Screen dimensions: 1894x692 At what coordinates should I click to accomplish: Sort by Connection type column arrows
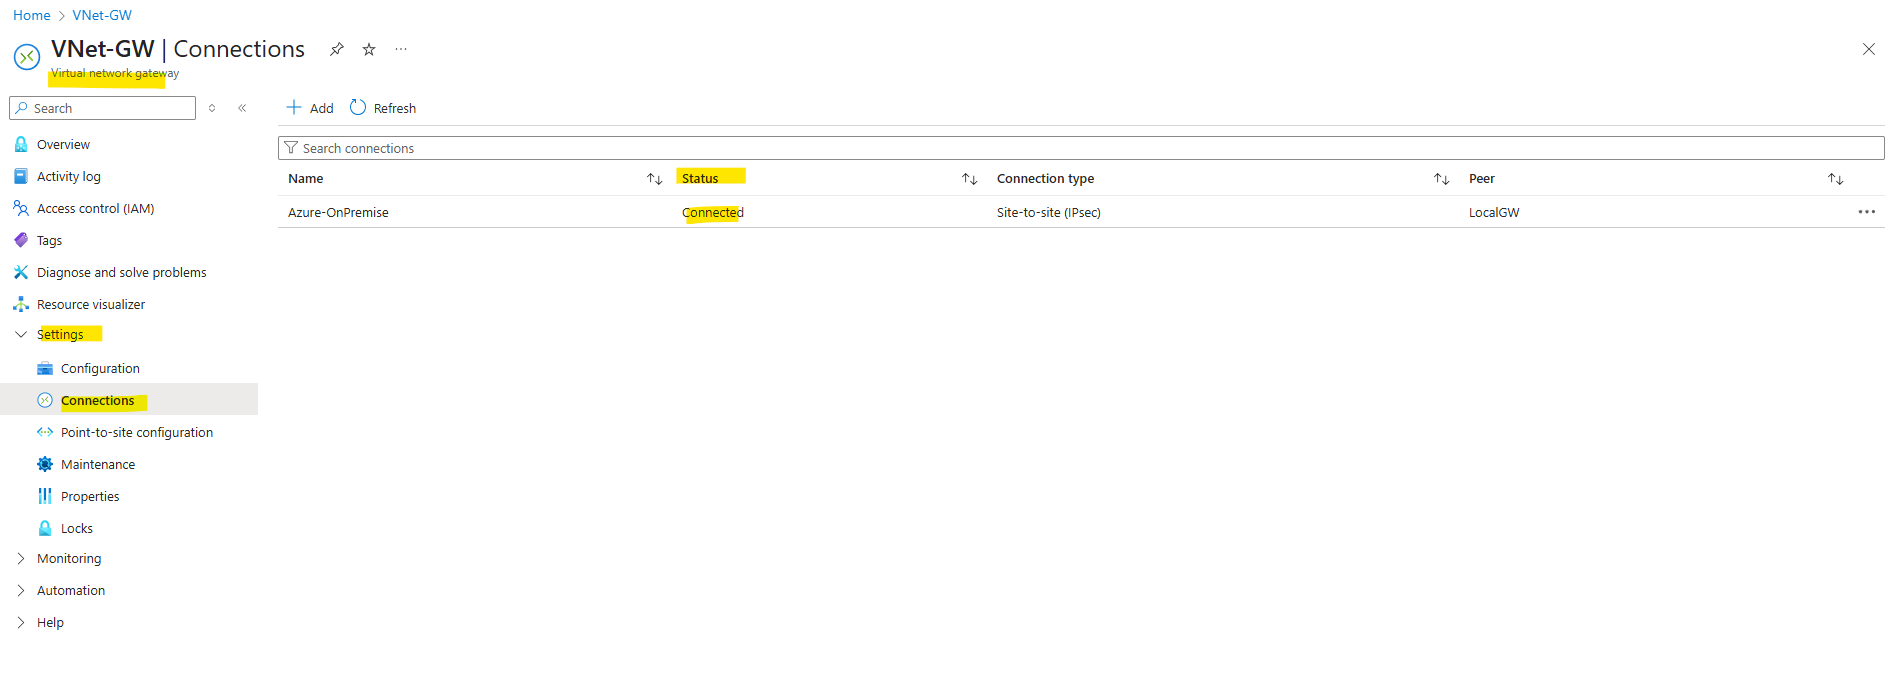click(1442, 179)
